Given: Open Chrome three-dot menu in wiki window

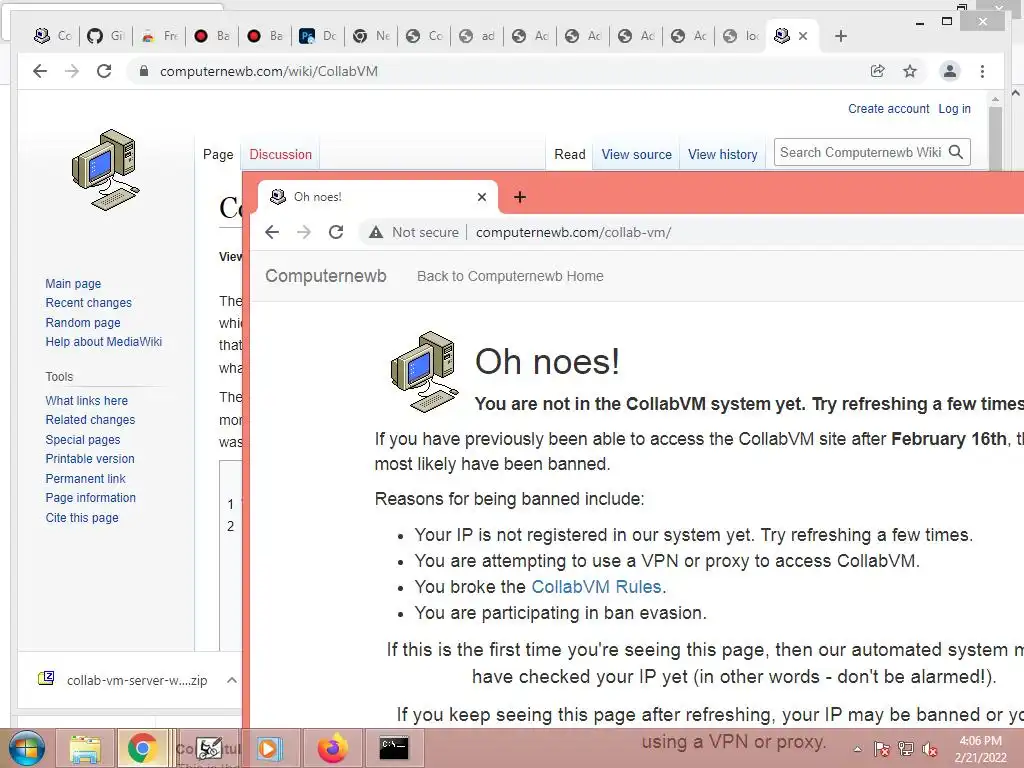Looking at the screenshot, I should (x=982, y=71).
